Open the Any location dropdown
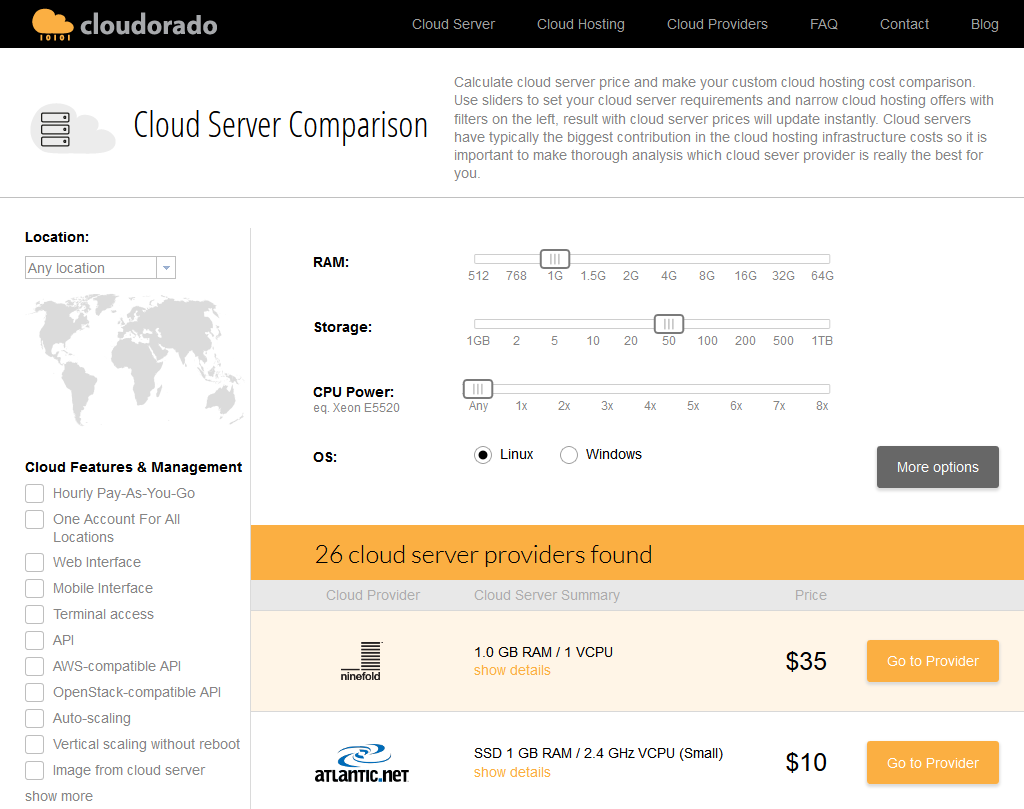This screenshot has height=809, width=1024. (100, 268)
